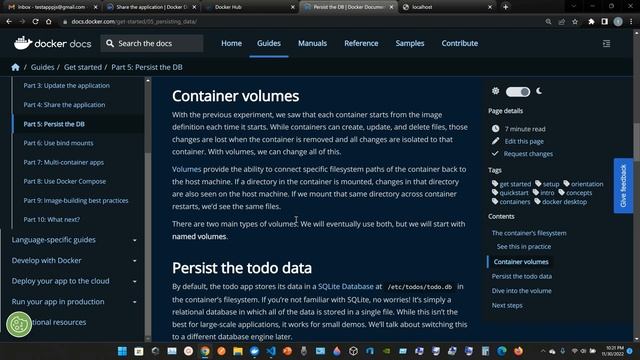Click the search magnifier icon

tap(110, 43)
